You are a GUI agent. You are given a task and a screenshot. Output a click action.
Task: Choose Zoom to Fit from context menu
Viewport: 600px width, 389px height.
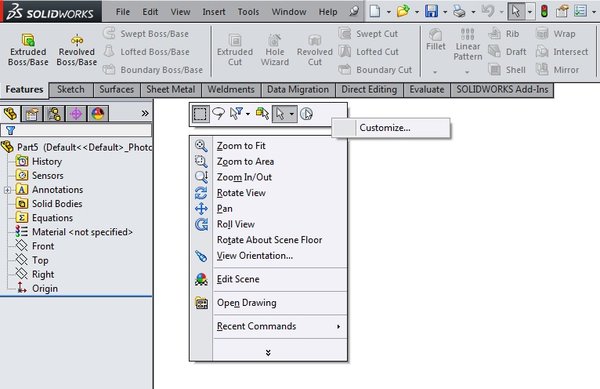tap(268, 146)
